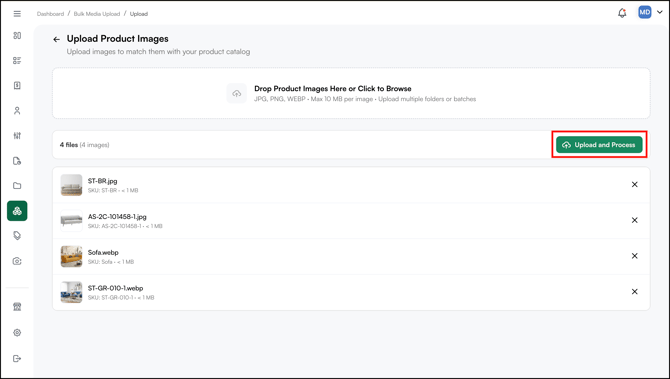Image resolution: width=670 pixels, height=379 pixels.
Task: Open the dashboard grid sidebar icon
Action: pos(17,35)
